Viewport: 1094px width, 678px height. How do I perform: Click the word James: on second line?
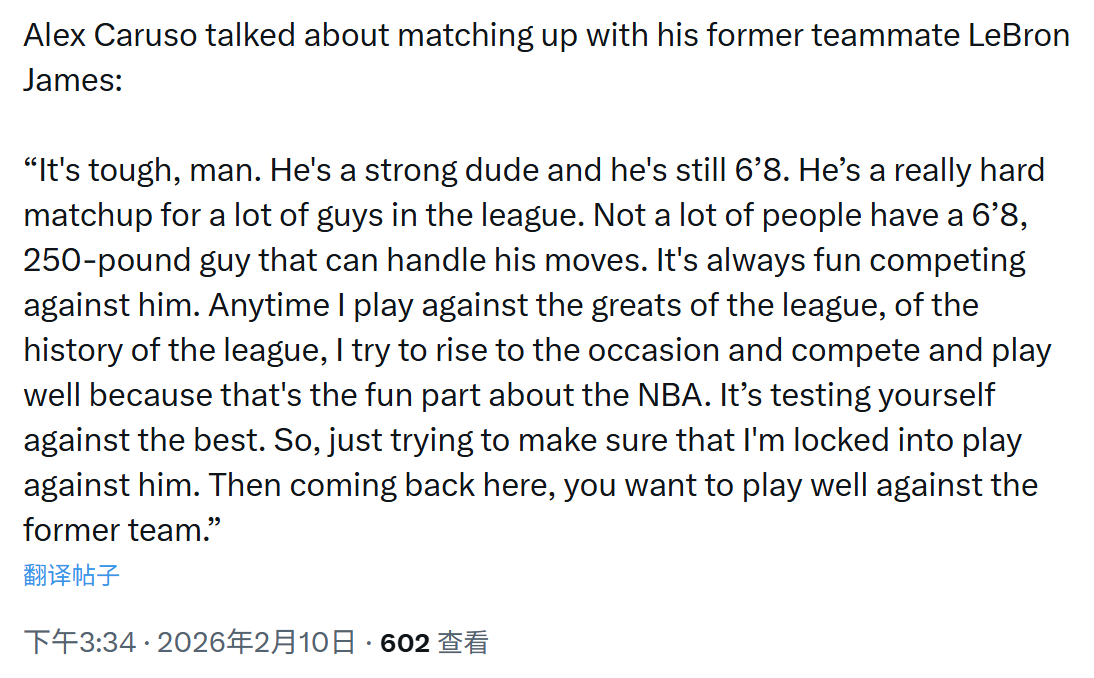coord(73,80)
